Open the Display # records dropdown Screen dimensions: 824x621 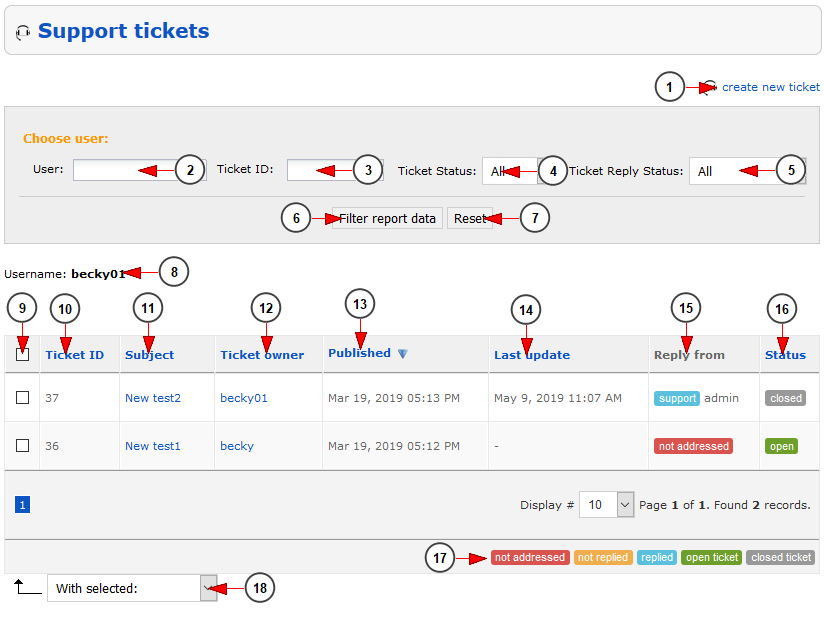coord(609,505)
